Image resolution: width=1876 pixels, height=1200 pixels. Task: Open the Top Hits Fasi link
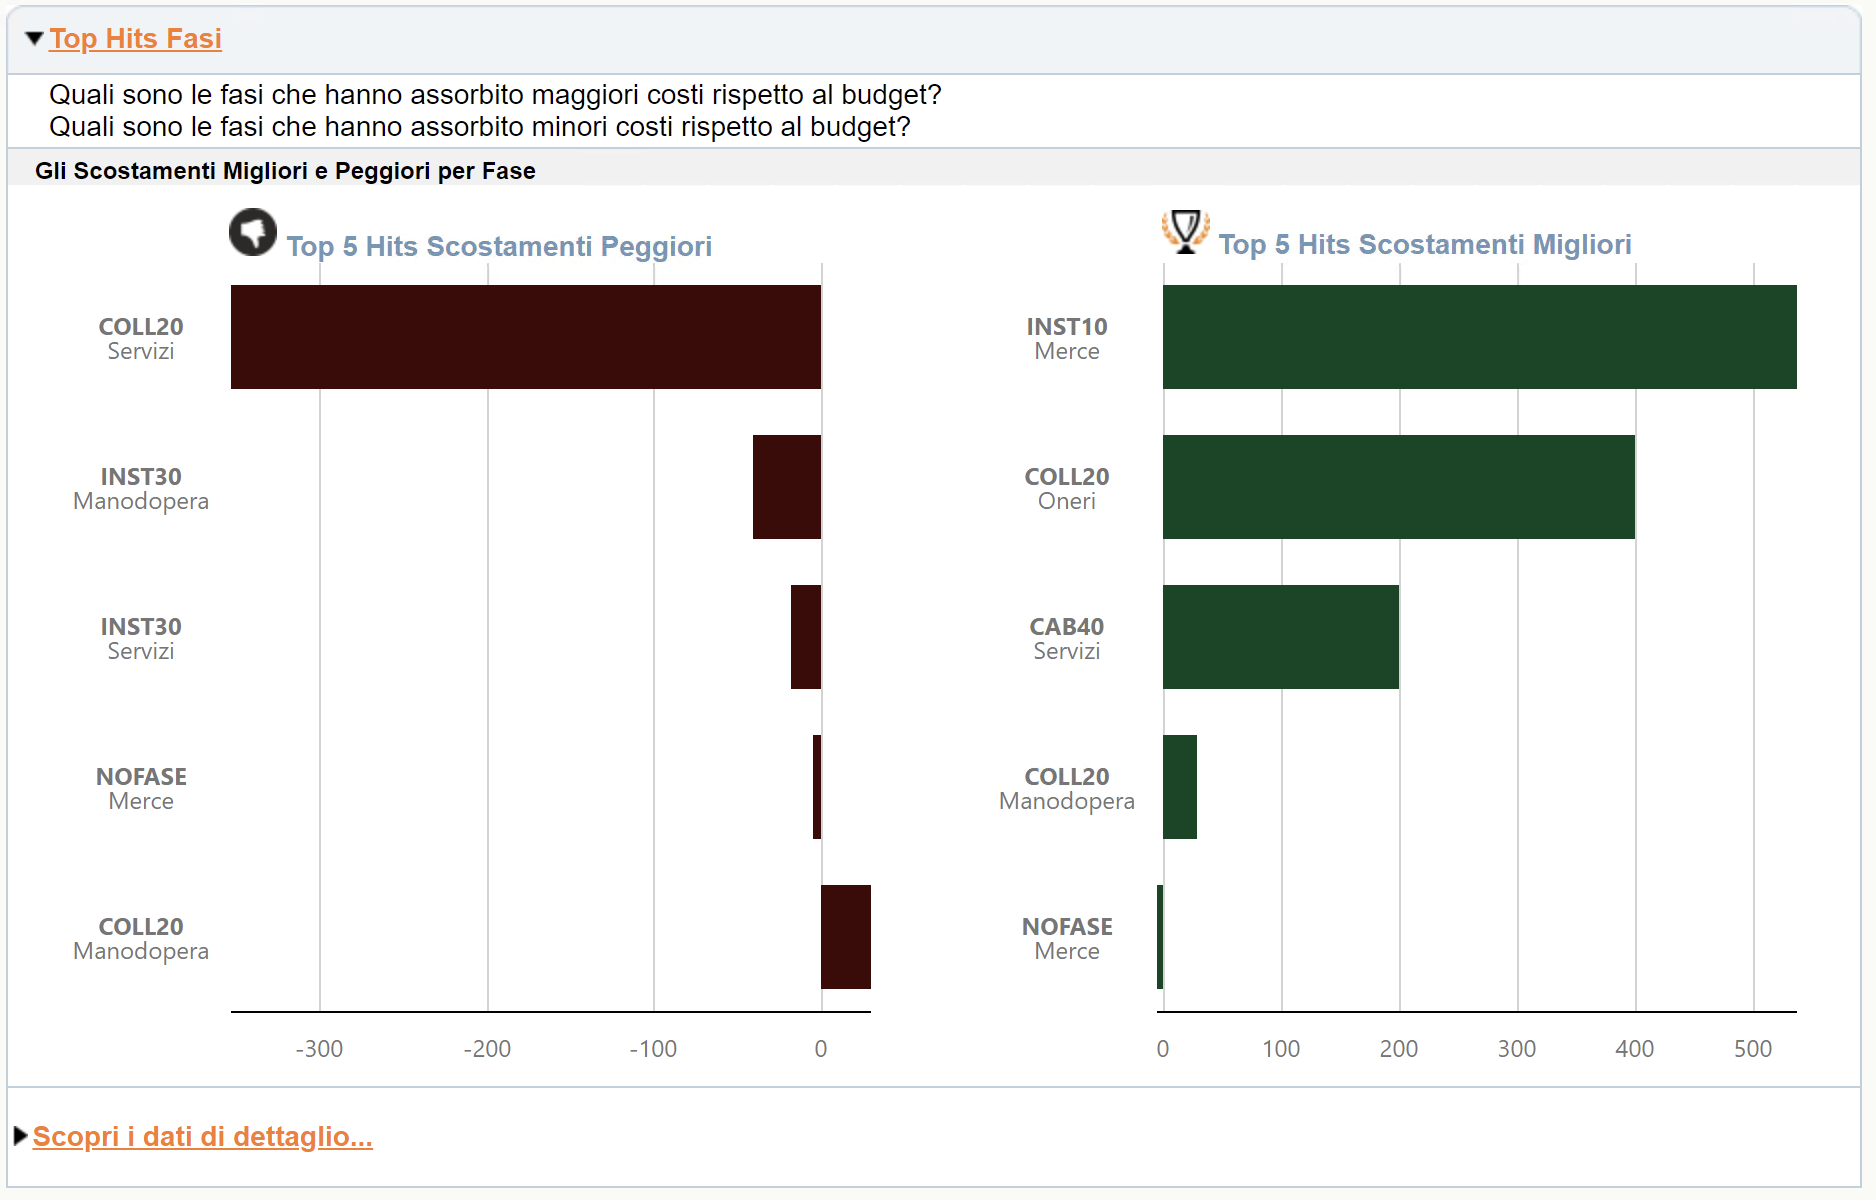coord(136,39)
